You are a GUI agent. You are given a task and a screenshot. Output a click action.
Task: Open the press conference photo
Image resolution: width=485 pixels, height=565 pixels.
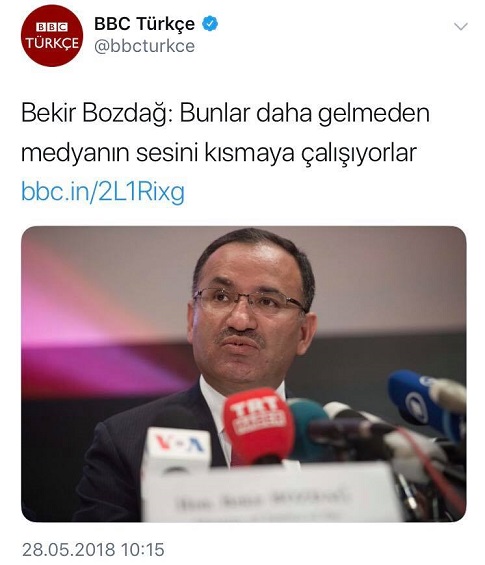244,374
